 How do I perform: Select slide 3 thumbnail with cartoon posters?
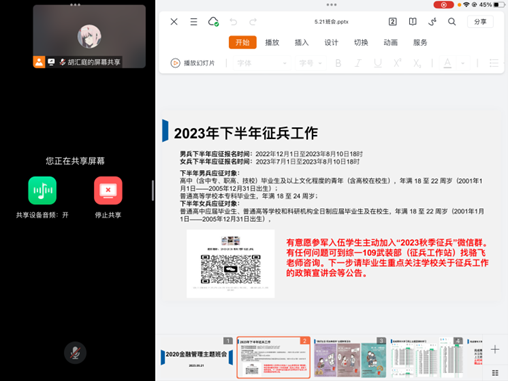click(350, 357)
